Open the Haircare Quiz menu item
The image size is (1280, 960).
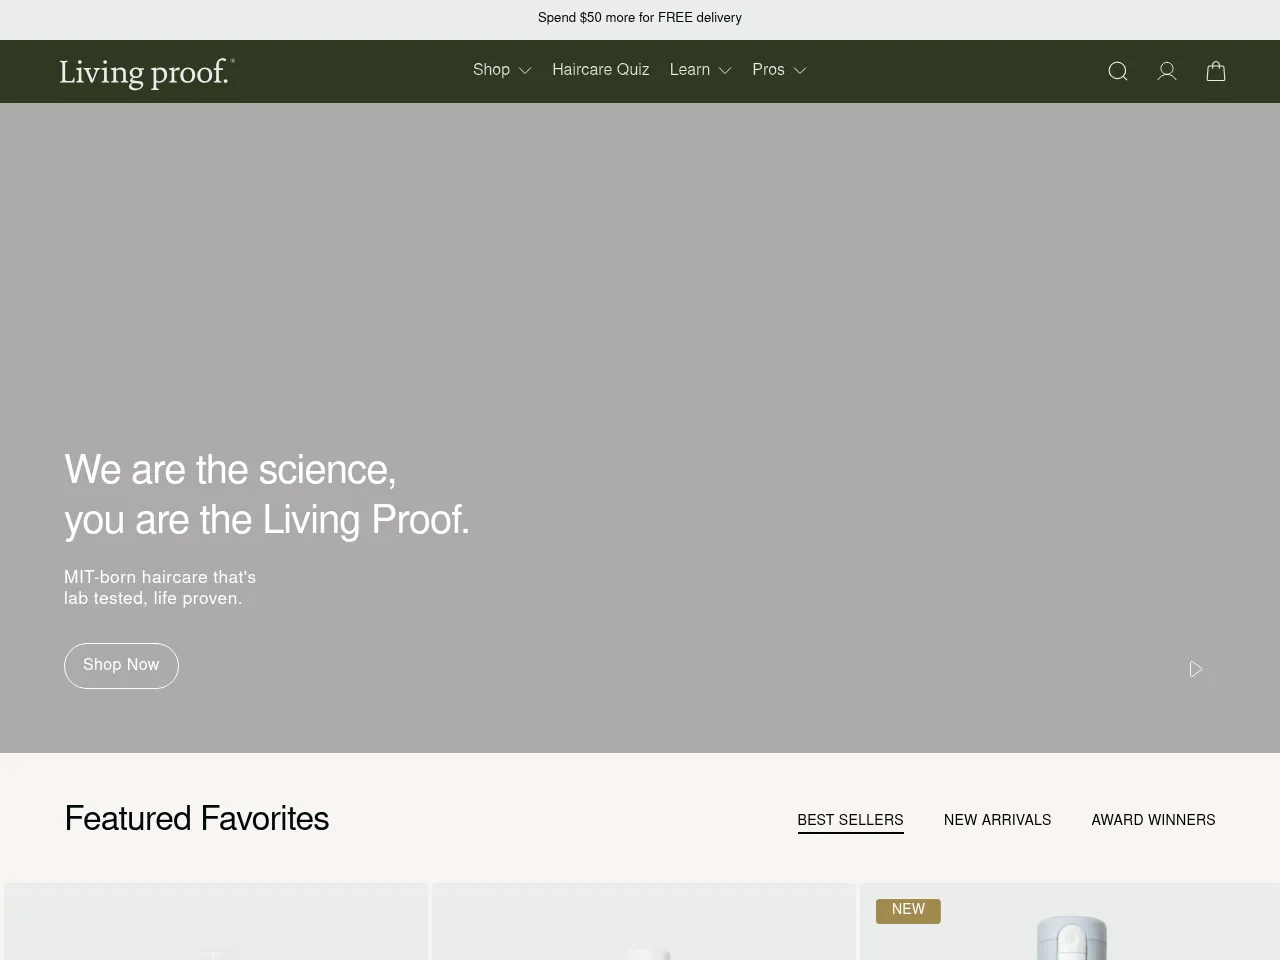tap(600, 70)
